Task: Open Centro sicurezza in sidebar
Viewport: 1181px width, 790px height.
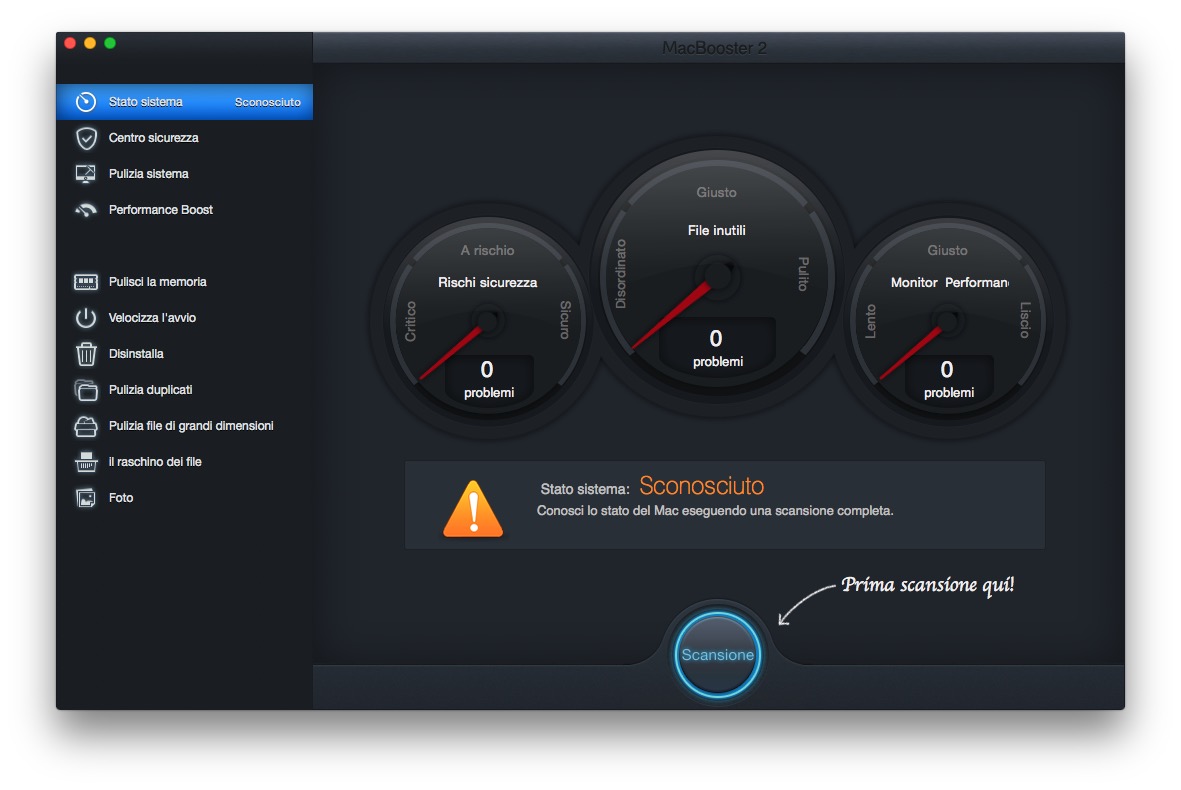Action: (185, 138)
